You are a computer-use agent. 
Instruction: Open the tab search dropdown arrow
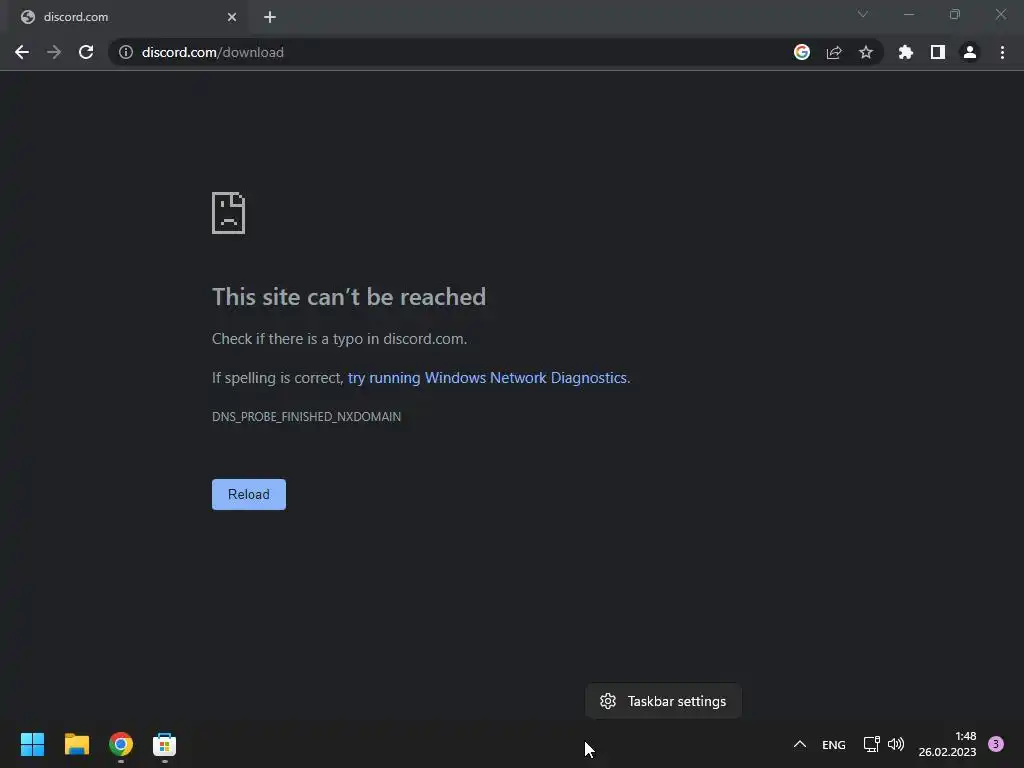point(863,14)
